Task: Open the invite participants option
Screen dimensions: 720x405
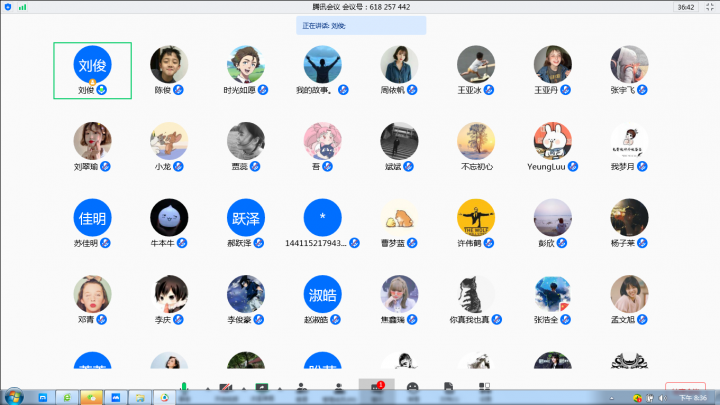Action: click(x=301, y=387)
